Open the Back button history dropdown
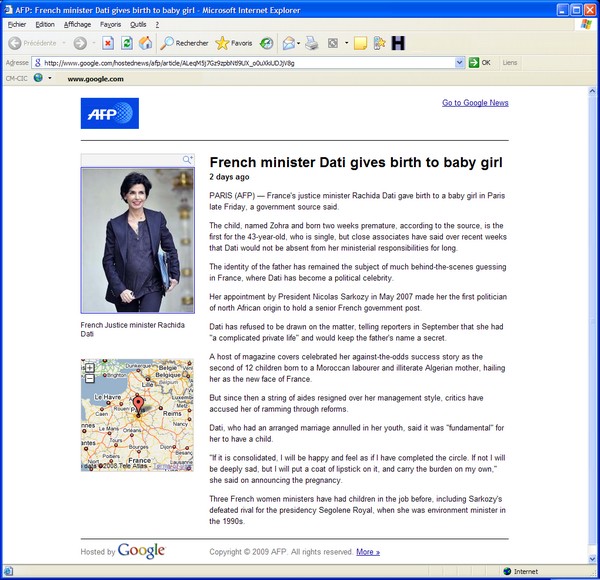Screen dimensions: 600x580 point(64,43)
